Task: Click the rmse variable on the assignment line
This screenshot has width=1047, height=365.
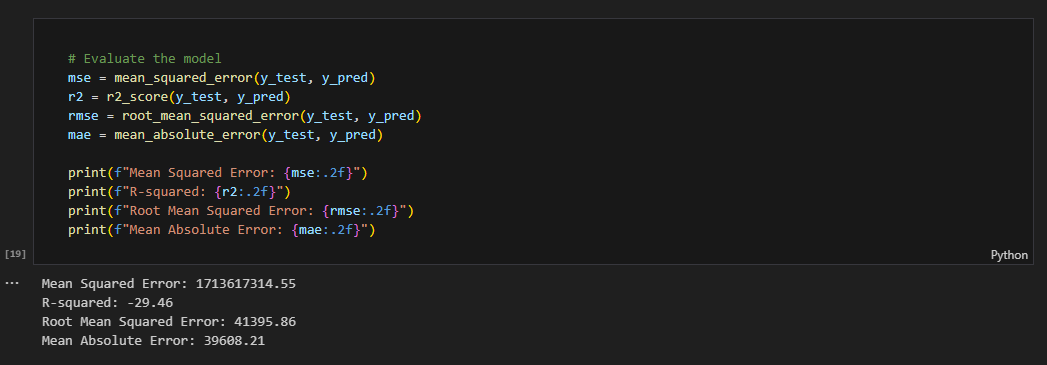Action: [x=83, y=116]
